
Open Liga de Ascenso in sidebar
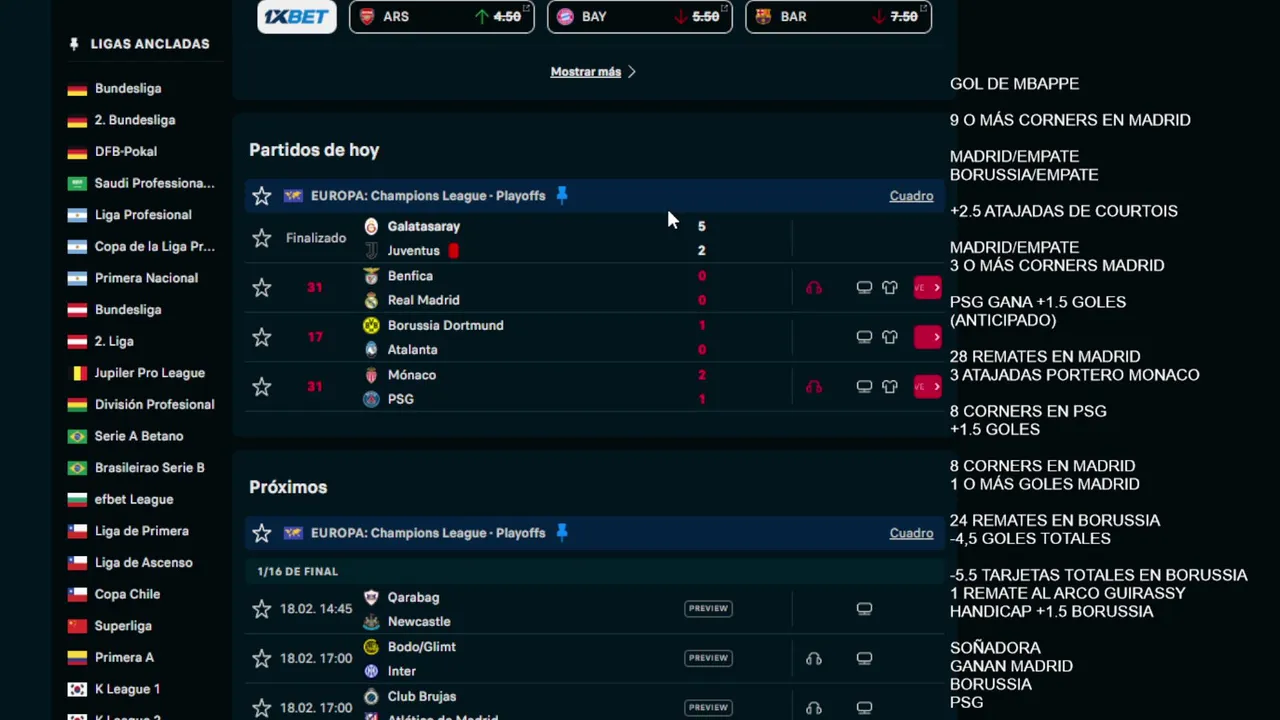pos(144,563)
